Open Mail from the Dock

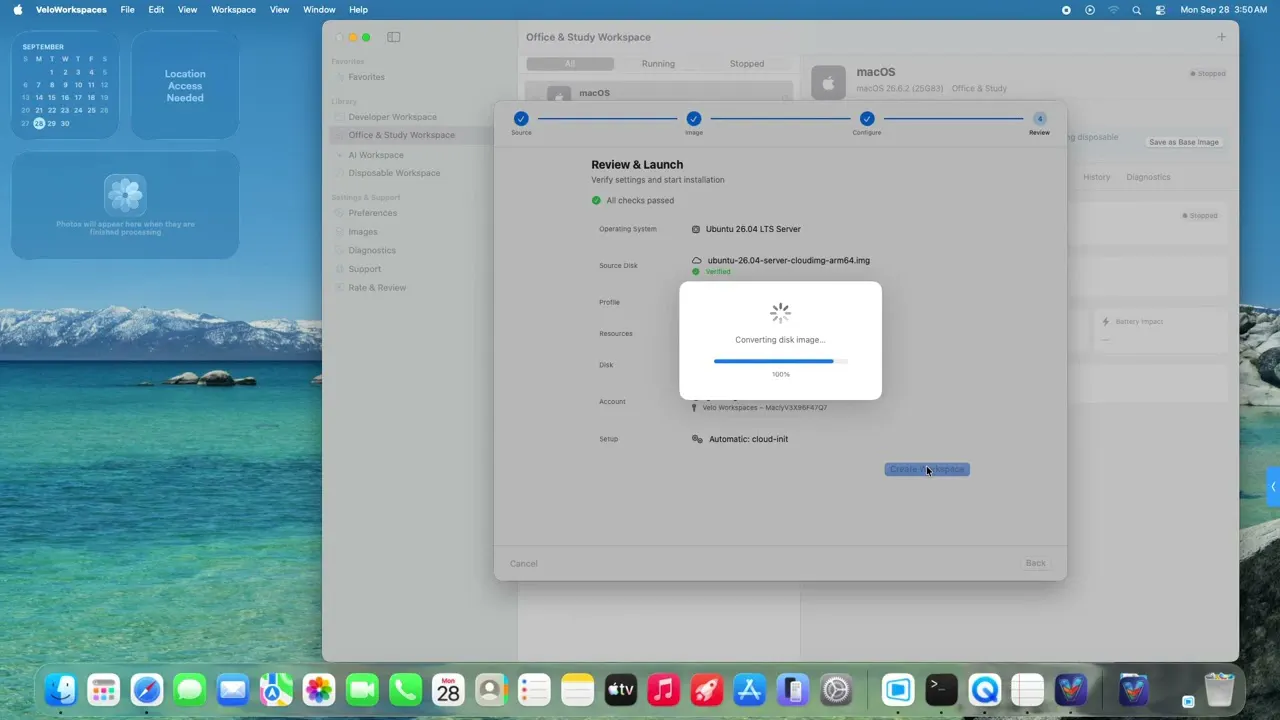(x=233, y=690)
